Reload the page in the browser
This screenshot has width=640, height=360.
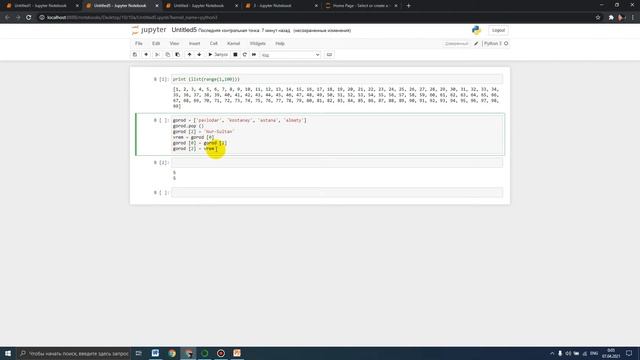[29, 18]
